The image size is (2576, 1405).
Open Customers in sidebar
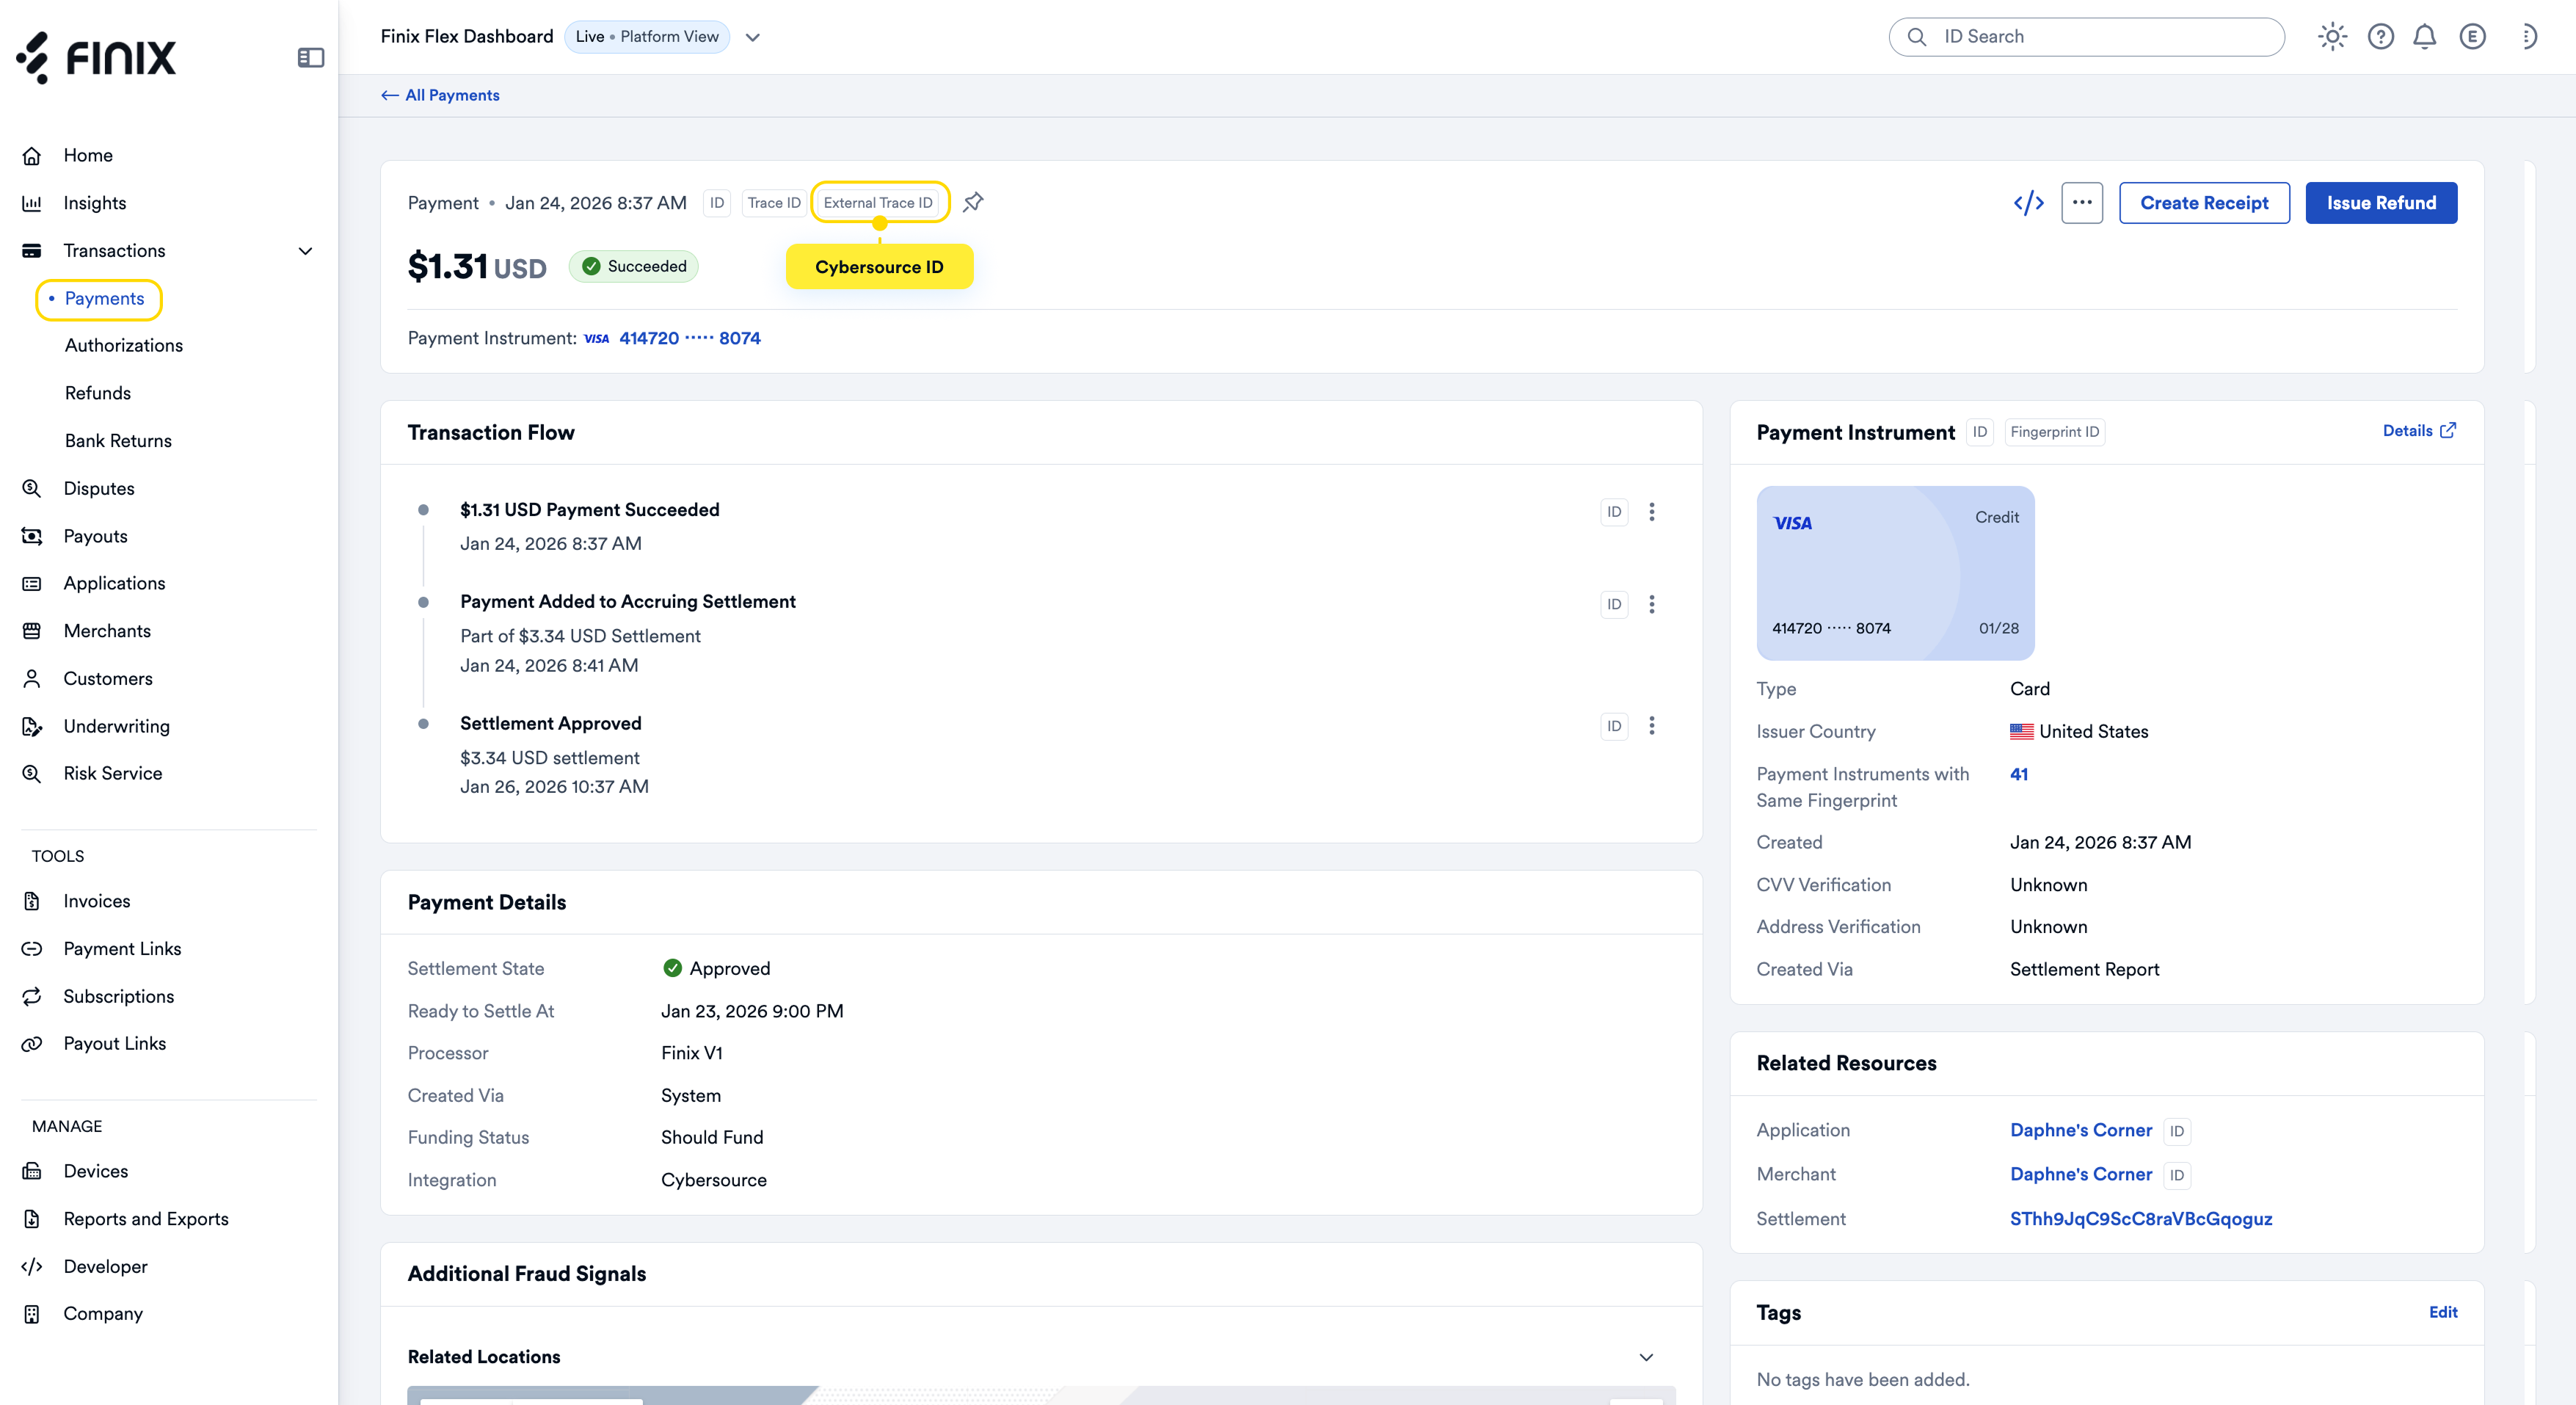pos(108,679)
